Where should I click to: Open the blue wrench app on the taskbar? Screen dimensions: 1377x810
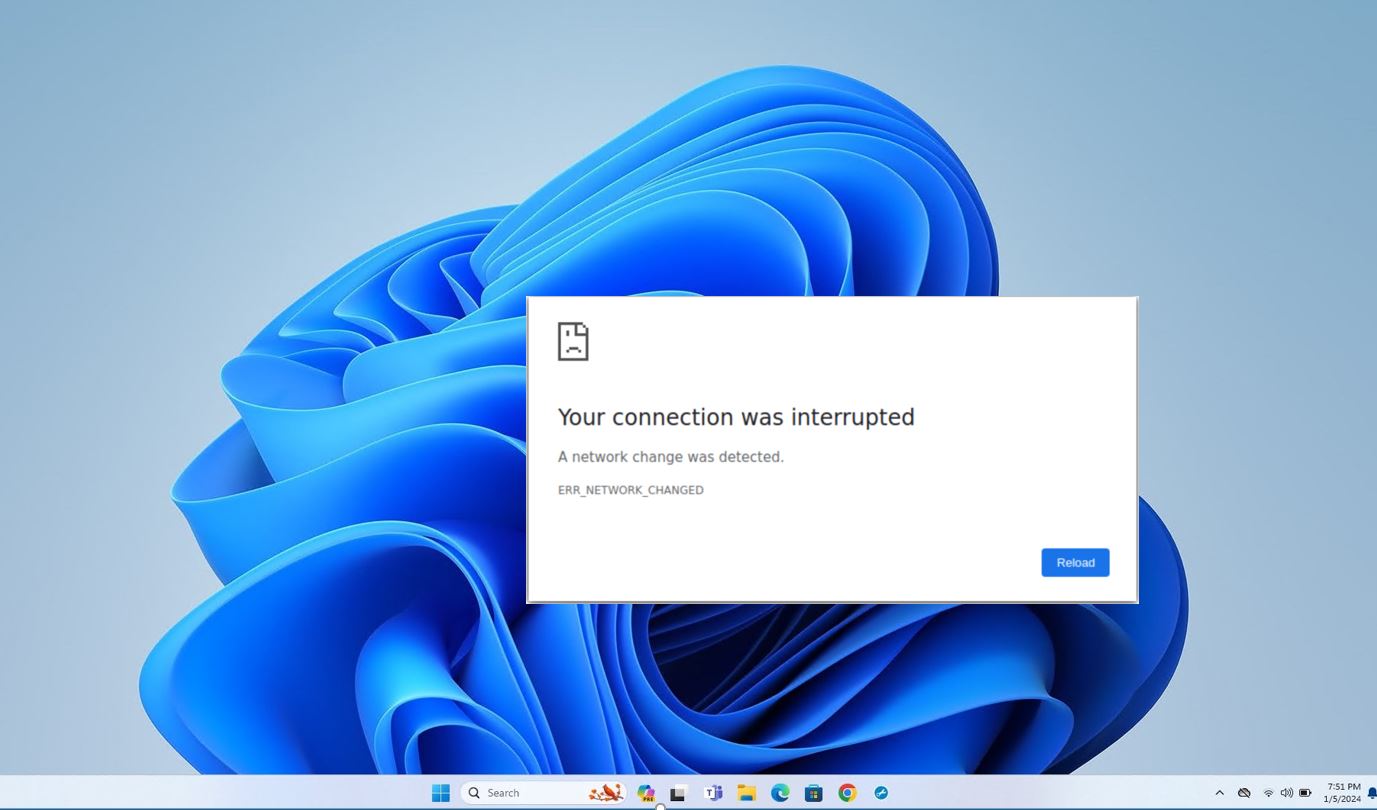pos(881,793)
